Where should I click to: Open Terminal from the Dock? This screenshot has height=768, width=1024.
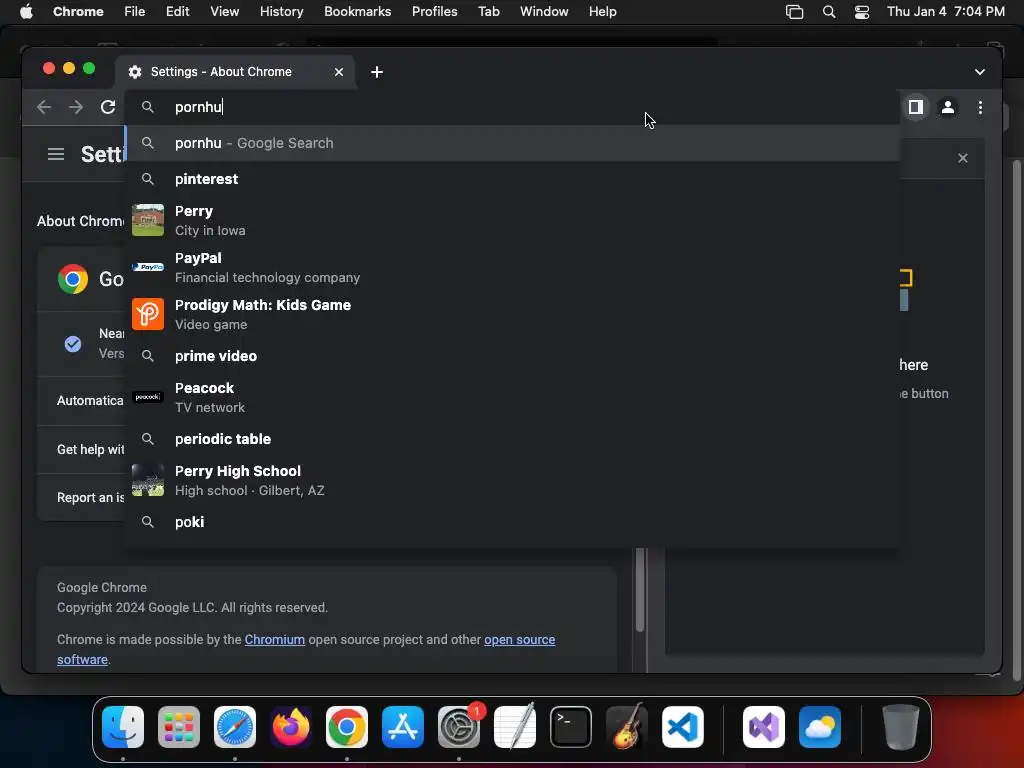click(571, 727)
